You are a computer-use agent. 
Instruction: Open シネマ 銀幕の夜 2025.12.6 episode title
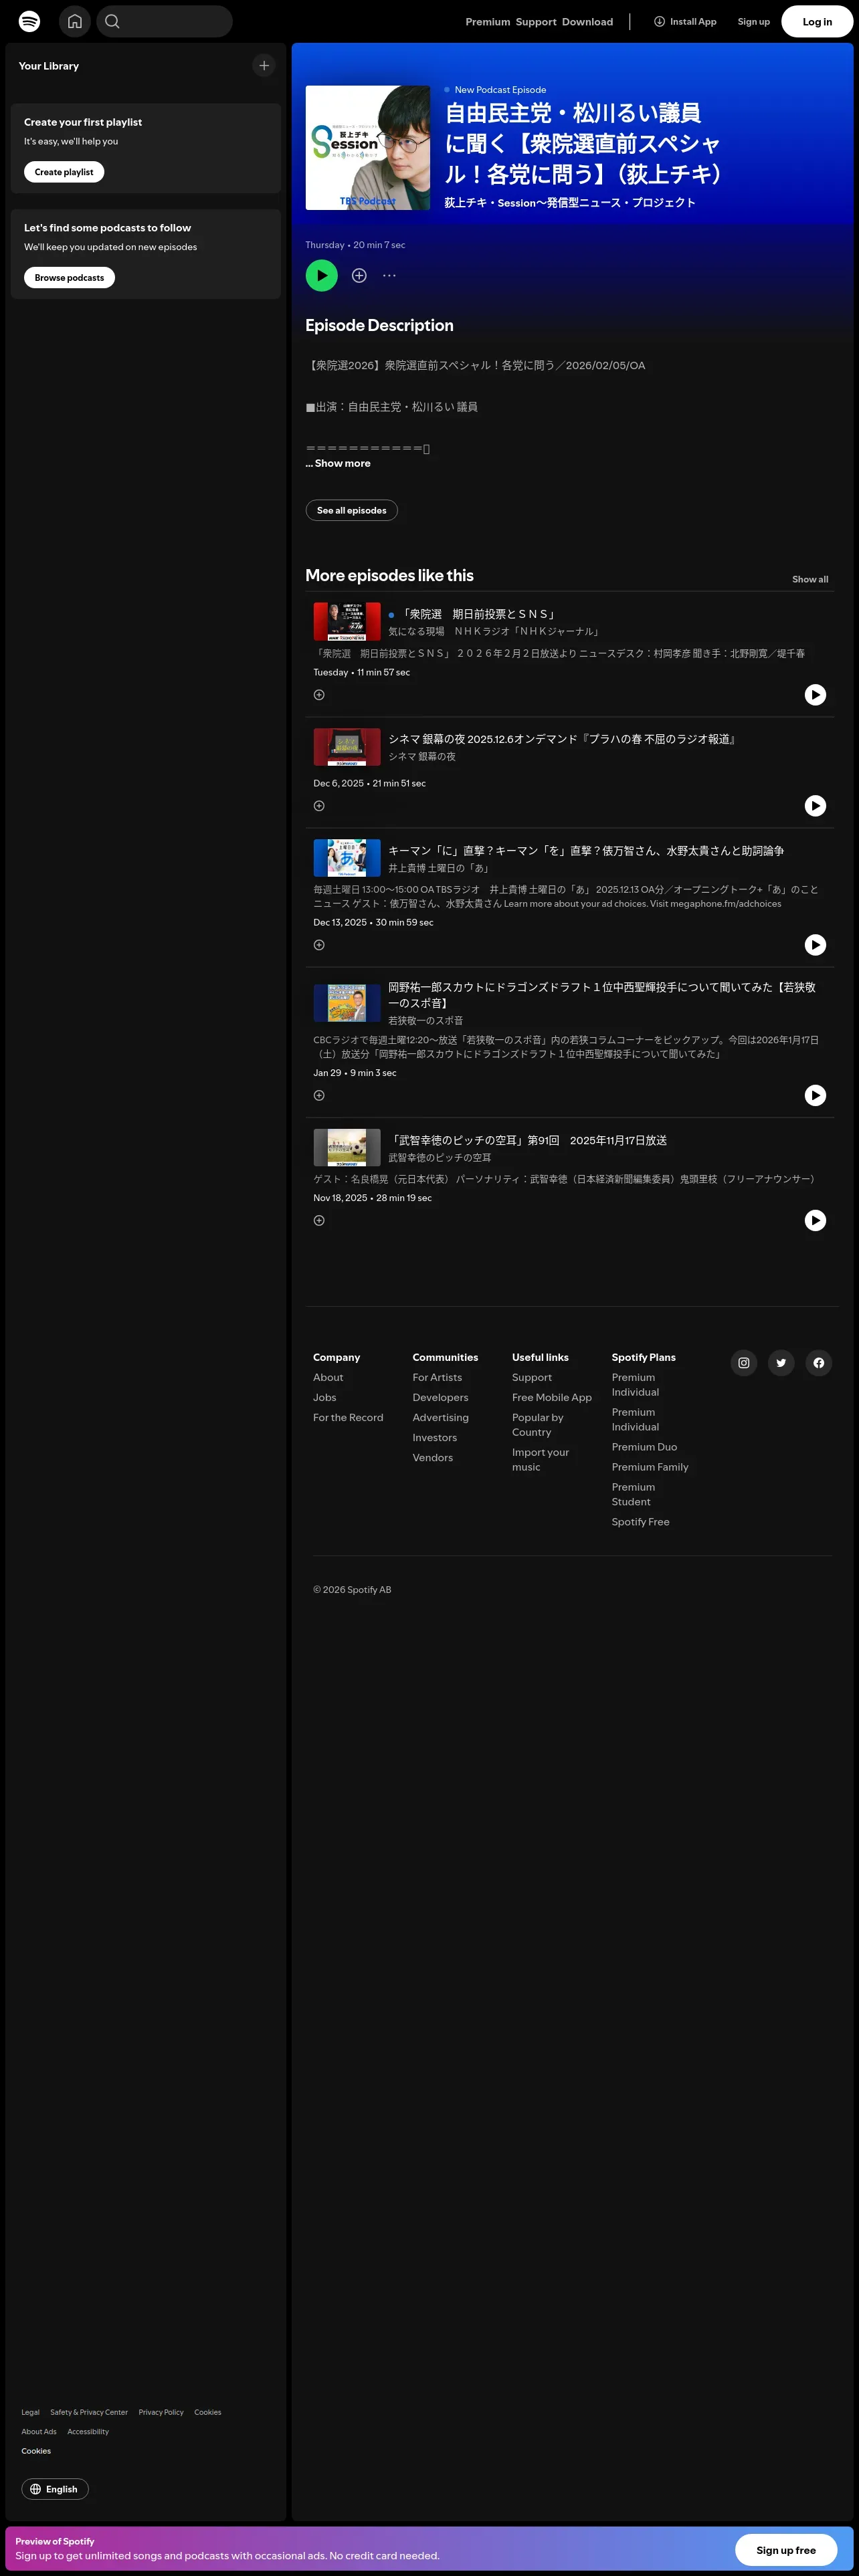pyautogui.click(x=564, y=740)
